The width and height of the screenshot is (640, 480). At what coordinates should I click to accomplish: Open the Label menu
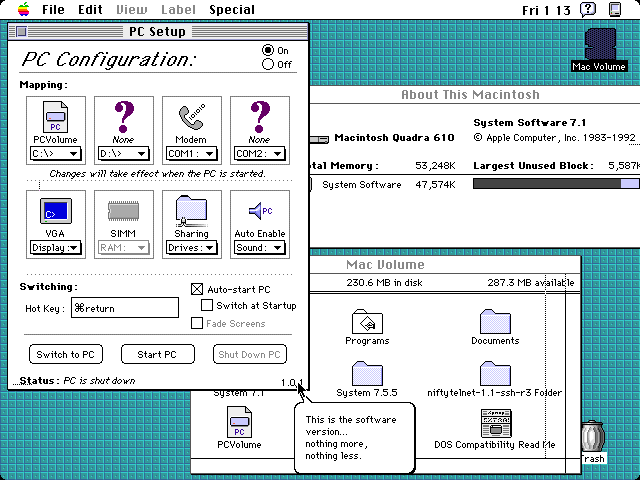[178, 9]
